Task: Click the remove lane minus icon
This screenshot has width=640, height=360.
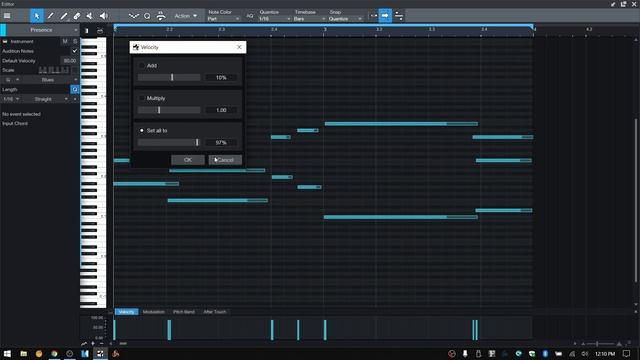Action: point(102,344)
